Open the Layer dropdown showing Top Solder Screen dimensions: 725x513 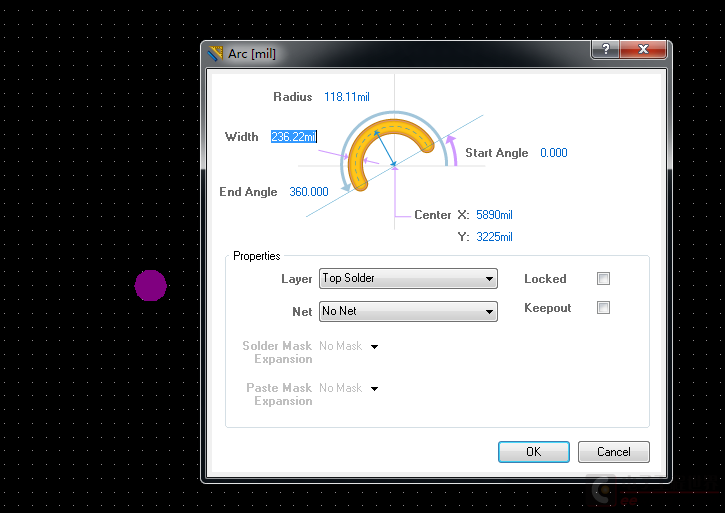click(408, 278)
